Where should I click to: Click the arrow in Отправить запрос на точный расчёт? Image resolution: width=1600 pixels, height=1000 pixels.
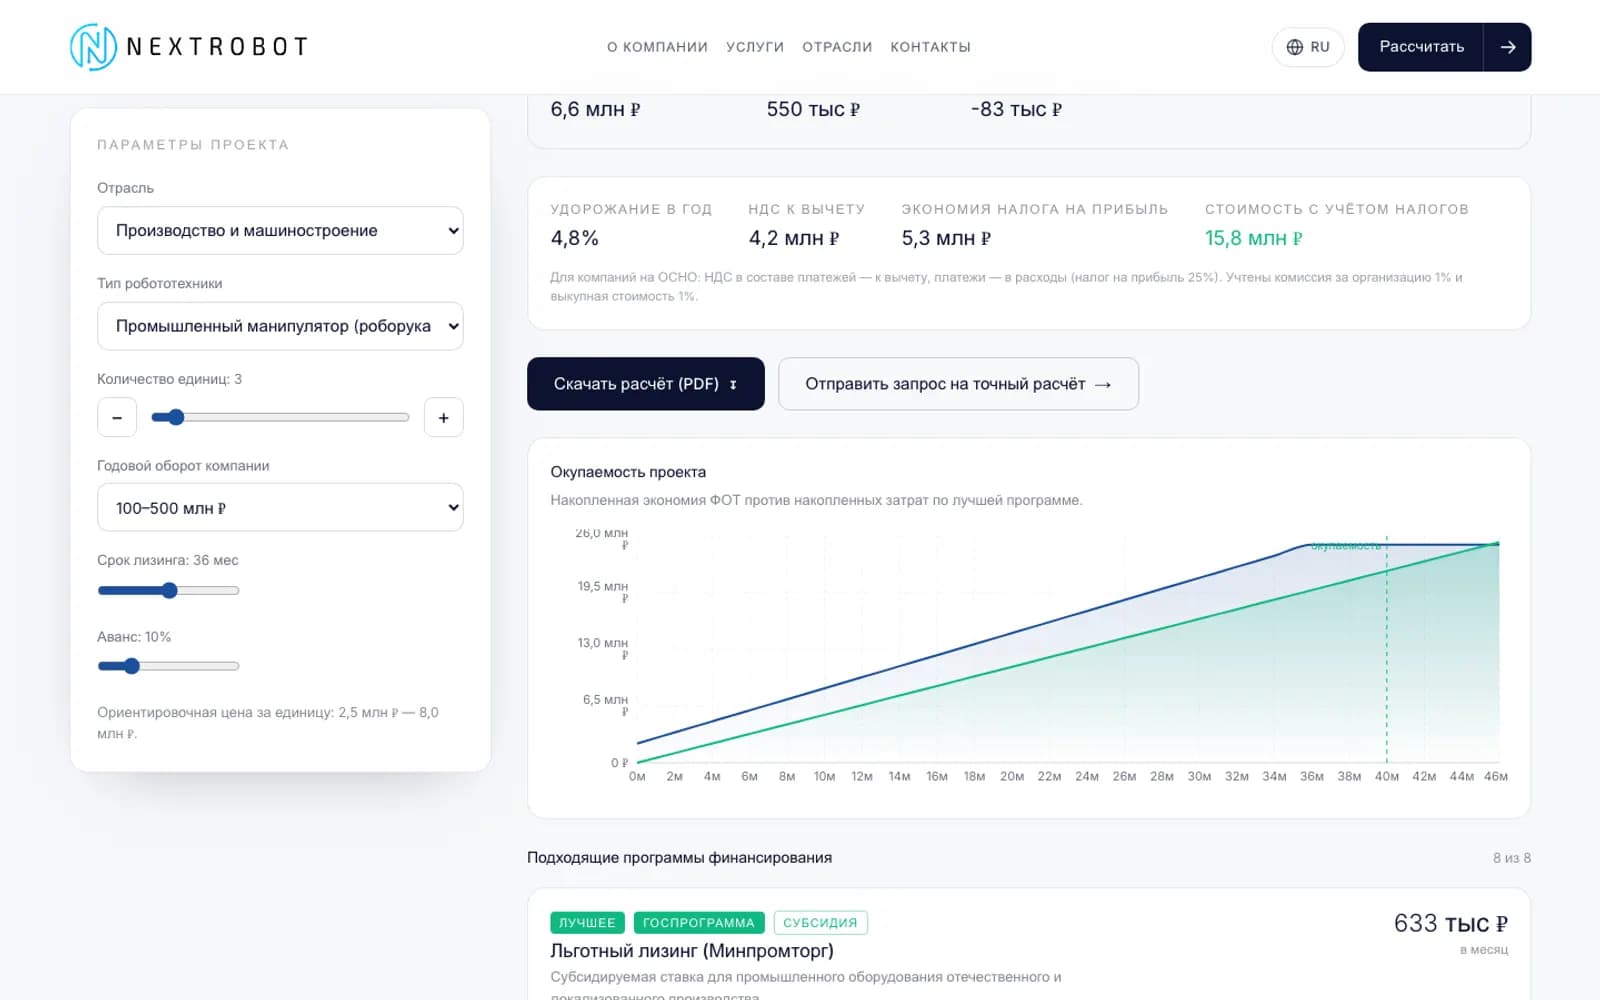pyautogui.click(x=1103, y=384)
